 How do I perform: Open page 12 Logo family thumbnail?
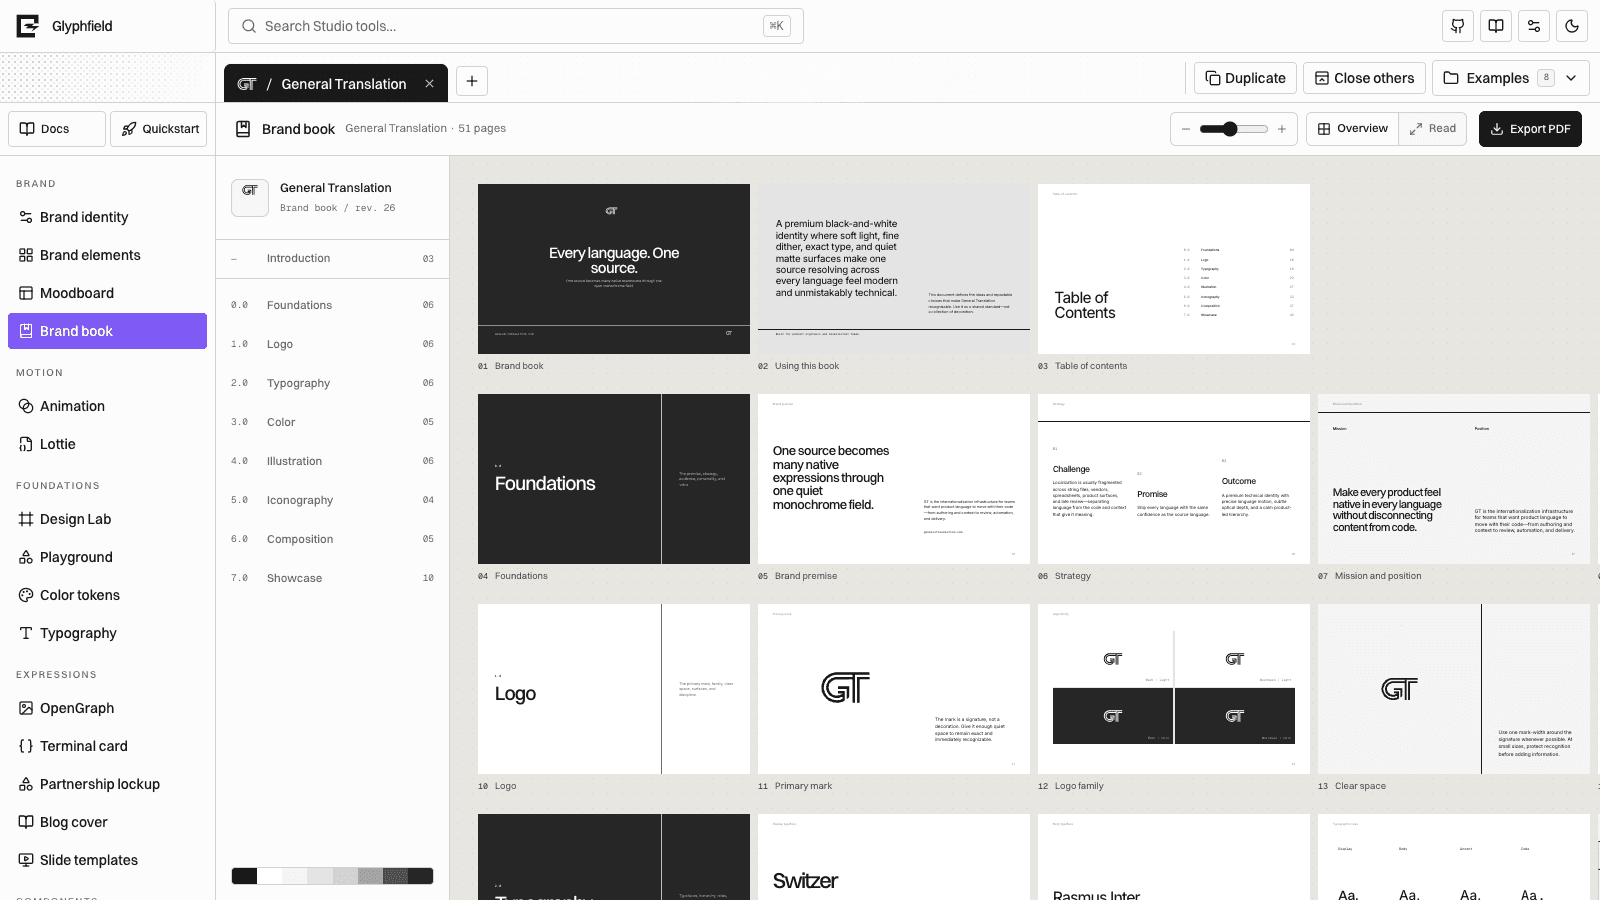(1174, 689)
